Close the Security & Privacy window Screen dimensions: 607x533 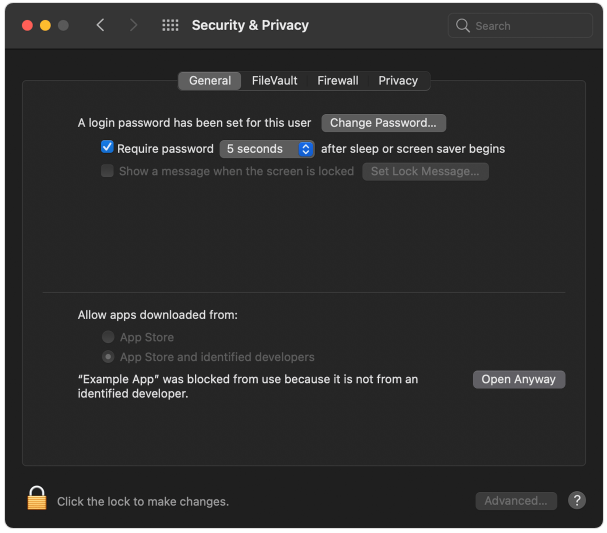[x=27, y=25]
